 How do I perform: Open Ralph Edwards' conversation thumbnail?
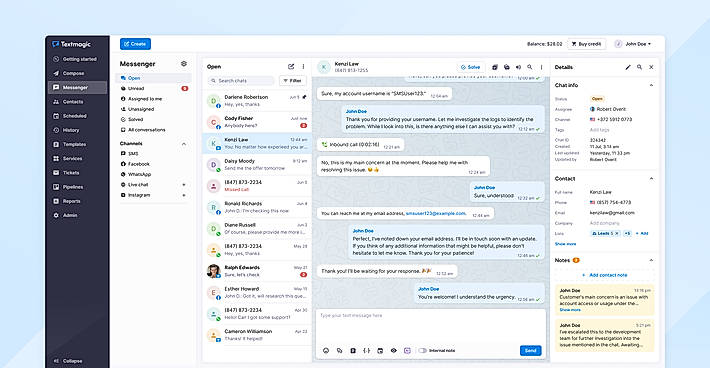point(213,271)
